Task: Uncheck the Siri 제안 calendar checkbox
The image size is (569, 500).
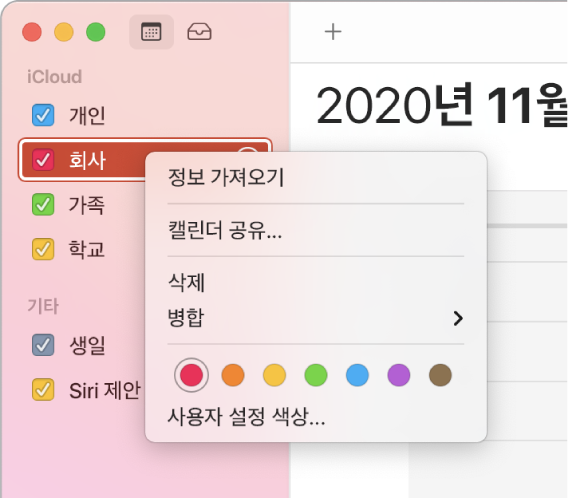Action: 43,390
